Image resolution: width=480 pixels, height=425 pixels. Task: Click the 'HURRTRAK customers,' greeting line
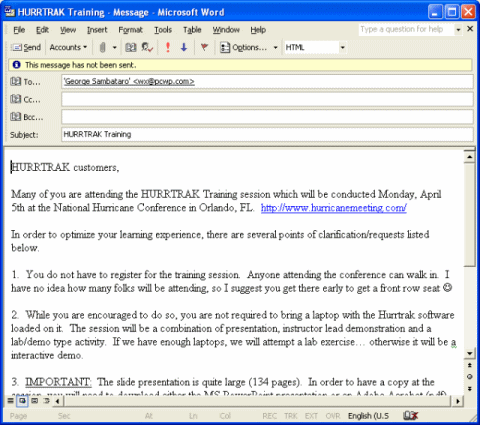coord(65,167)
